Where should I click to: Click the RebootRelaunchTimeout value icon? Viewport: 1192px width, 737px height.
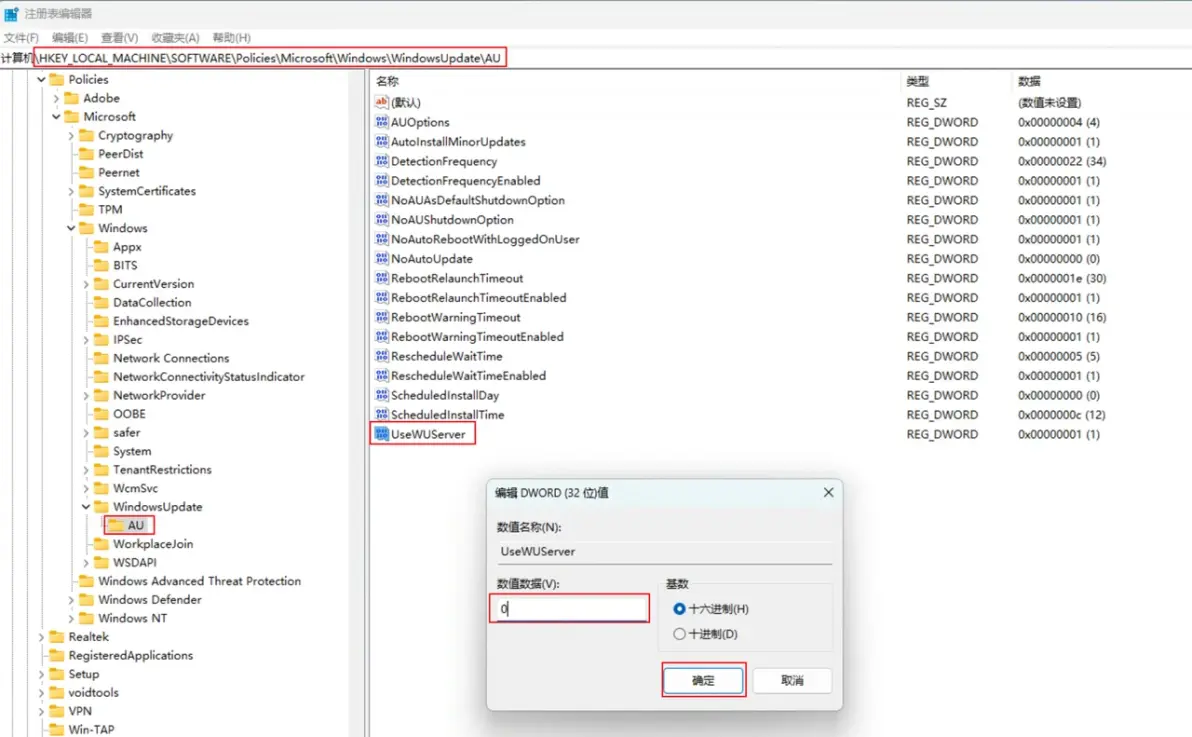pos(382,278)
